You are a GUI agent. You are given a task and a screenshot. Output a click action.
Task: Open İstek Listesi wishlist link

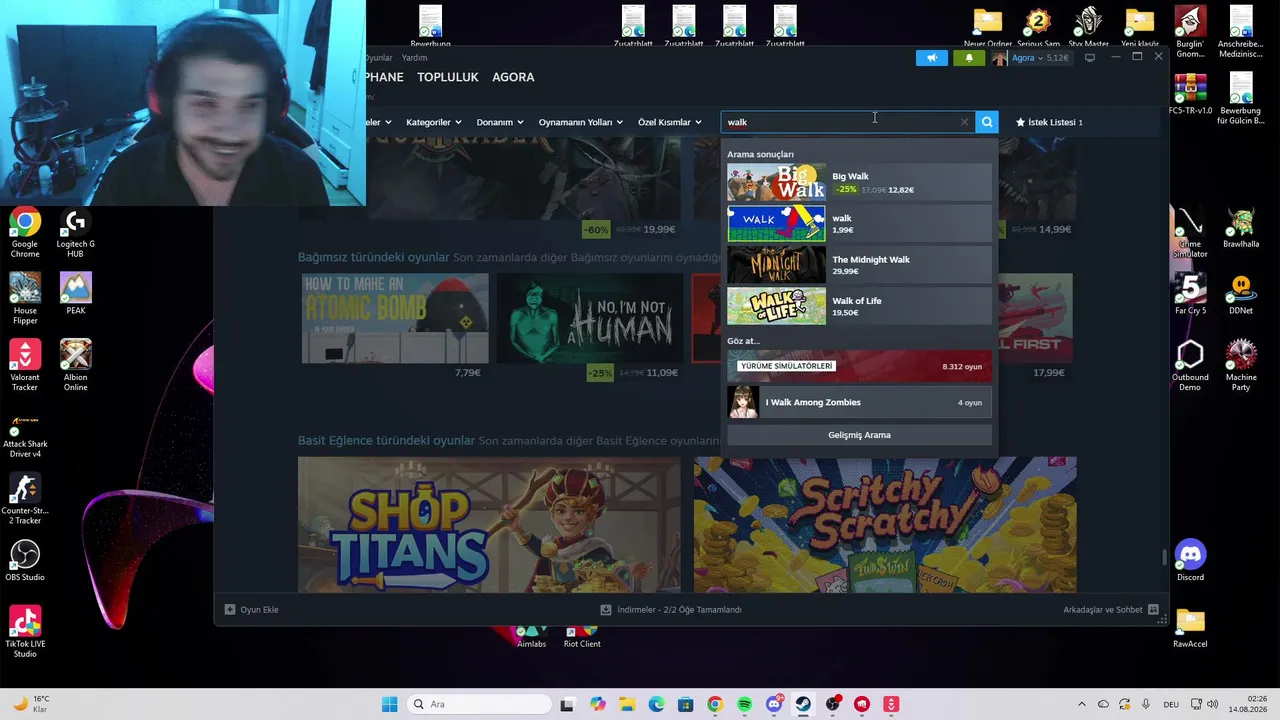[1049, 122]
